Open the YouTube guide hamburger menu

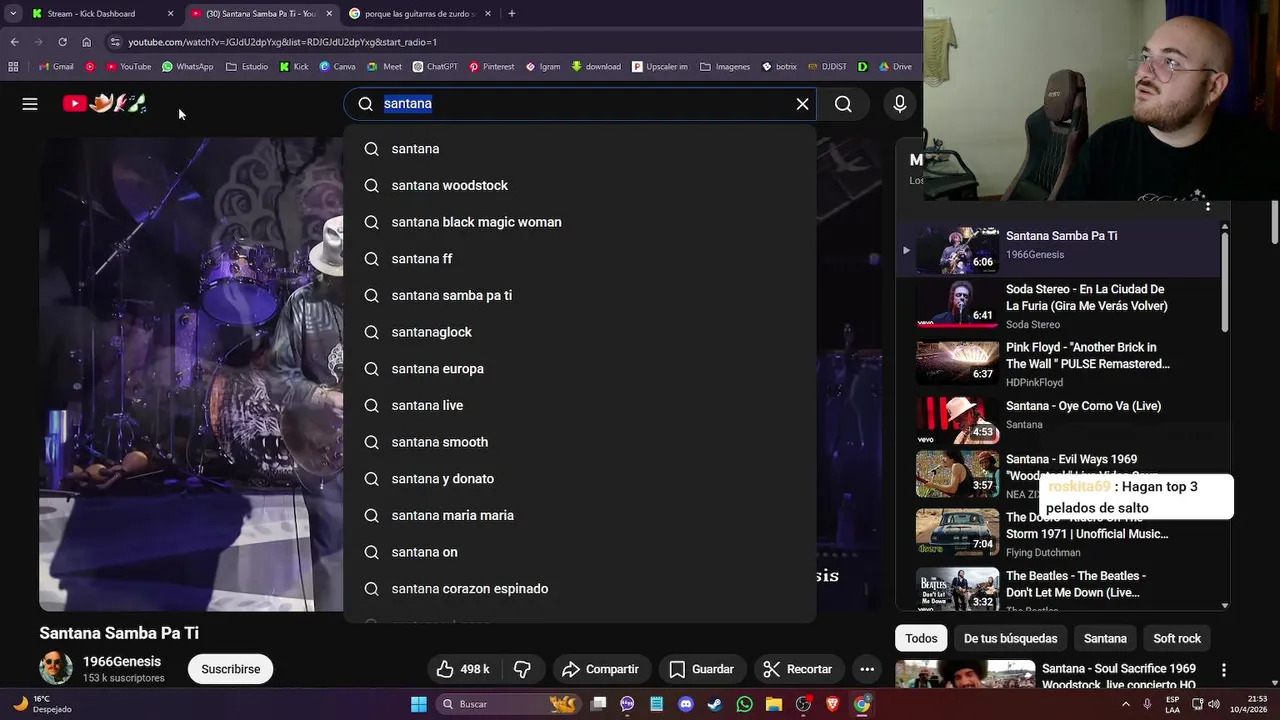(30, 104)
